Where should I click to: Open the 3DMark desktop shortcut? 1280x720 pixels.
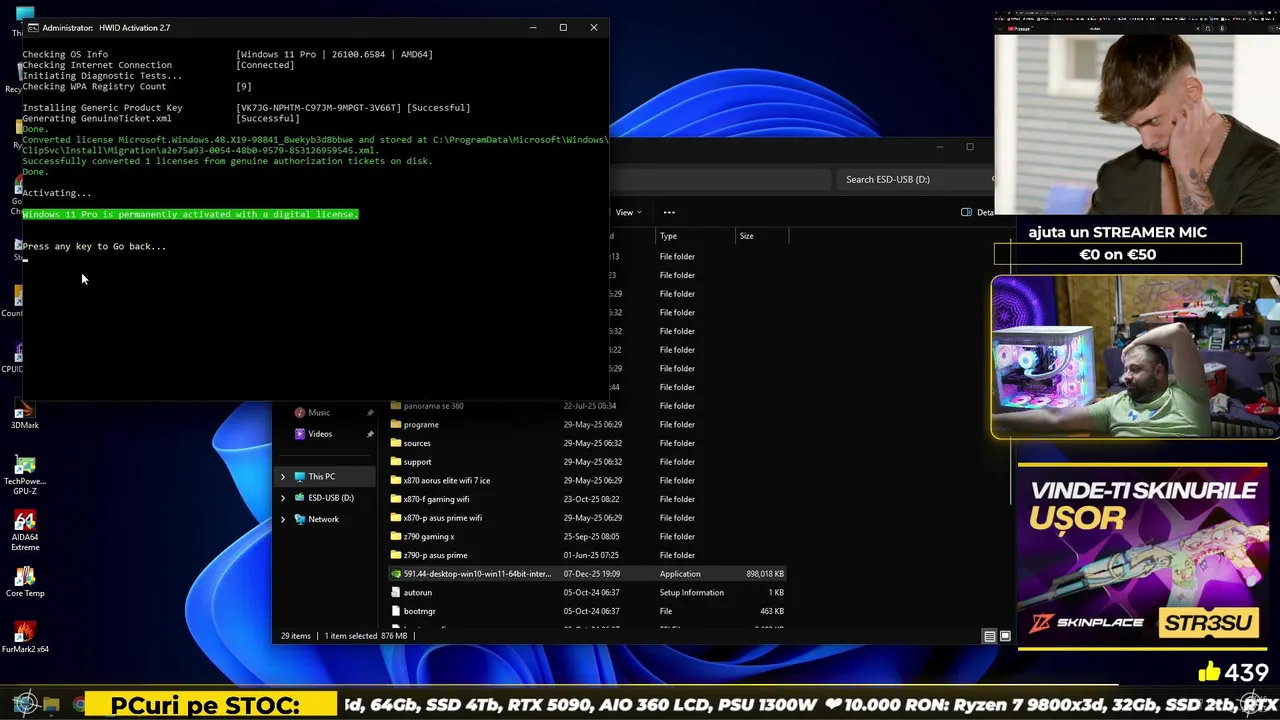pyautogui.click(x=25, y=413)
